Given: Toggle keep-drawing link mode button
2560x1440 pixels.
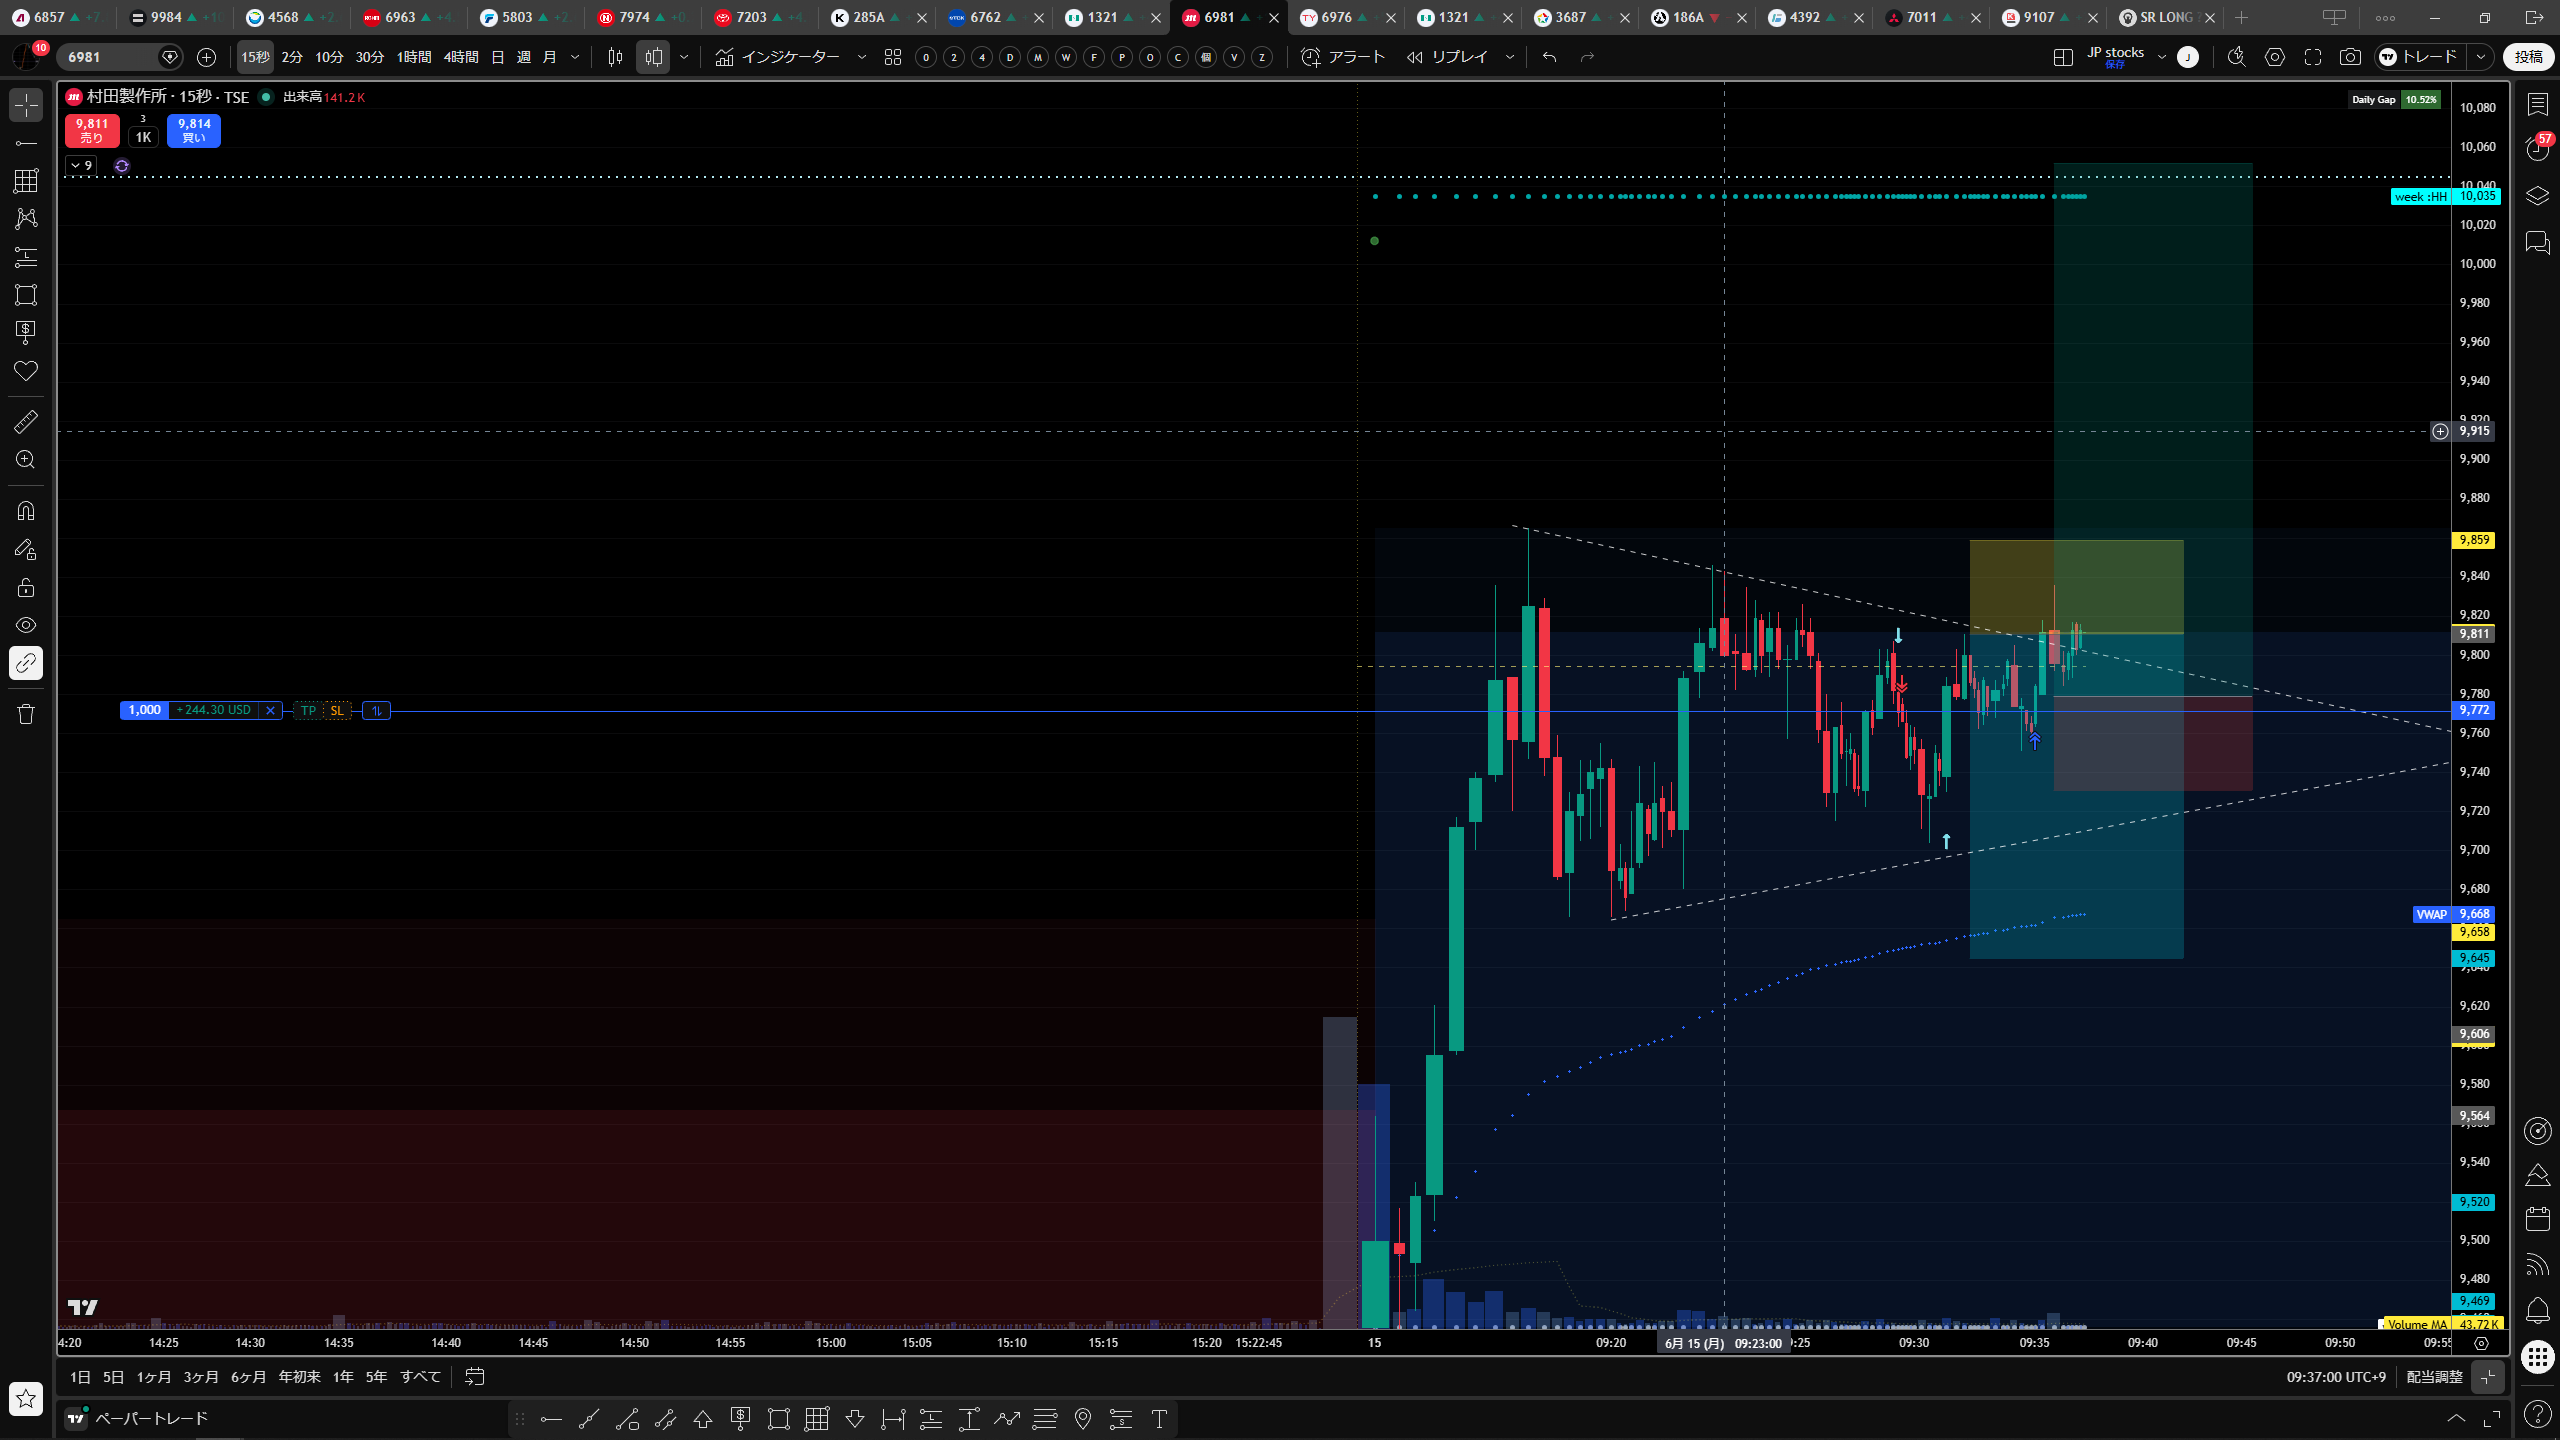Looking at the screenshot, I should 26,663.
